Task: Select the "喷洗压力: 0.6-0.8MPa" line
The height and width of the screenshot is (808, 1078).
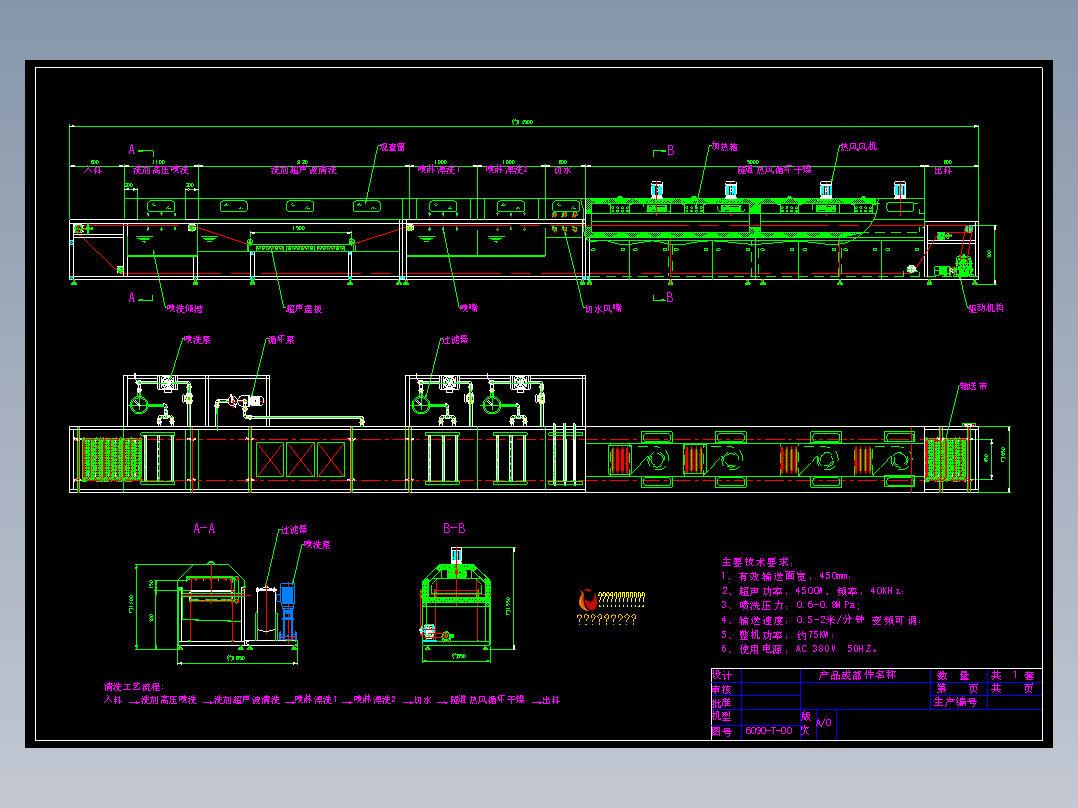Action: (x=791, y=605)
